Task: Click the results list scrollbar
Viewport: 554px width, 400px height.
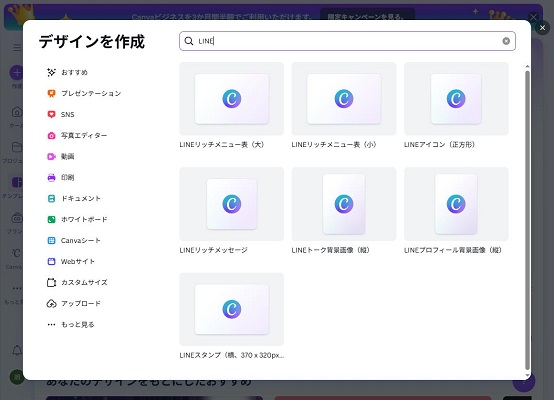Action: (x=527, y=220)
